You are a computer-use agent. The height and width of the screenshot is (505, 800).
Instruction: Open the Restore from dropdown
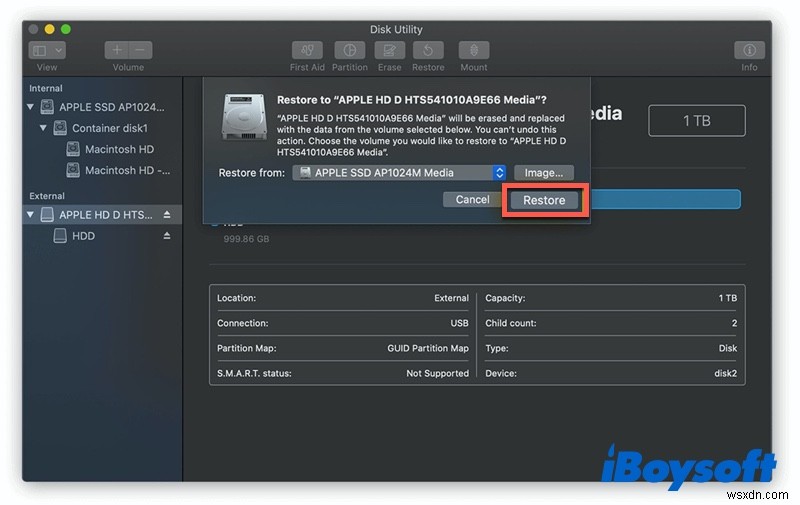click(399, 173)
